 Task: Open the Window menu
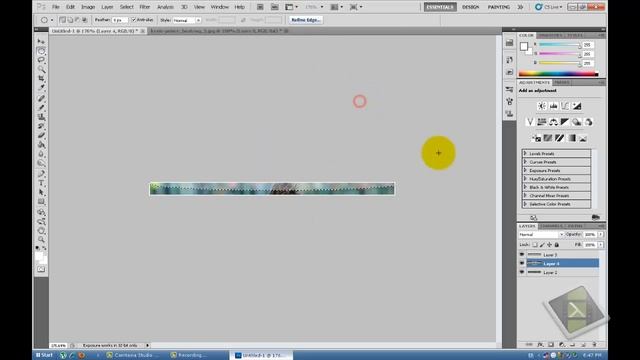220,7
